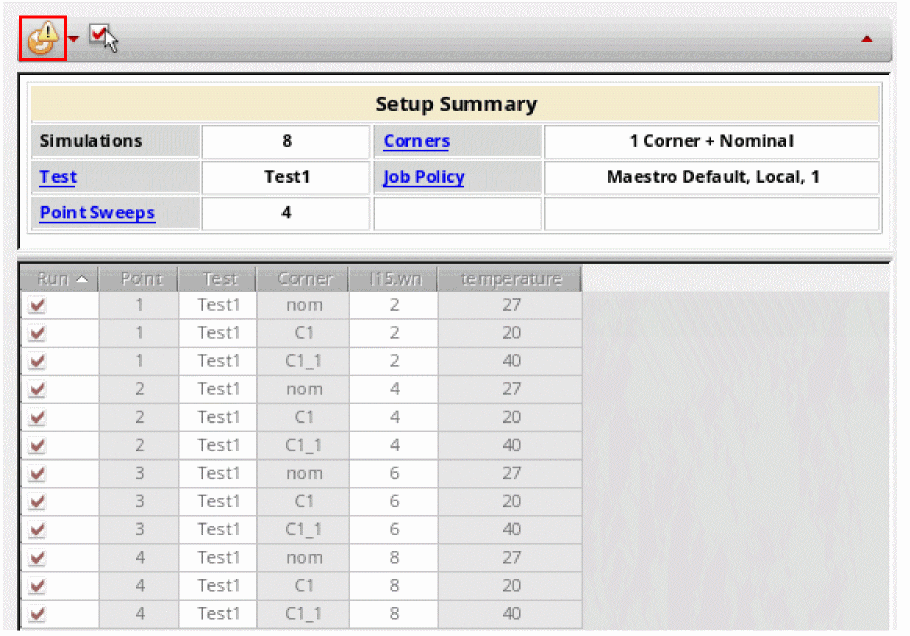Image resolution: width=910 pixels, height=636 pixels.
Task: Select temperature 40 in point 4 C1_1 row
Action: point(511,613)
